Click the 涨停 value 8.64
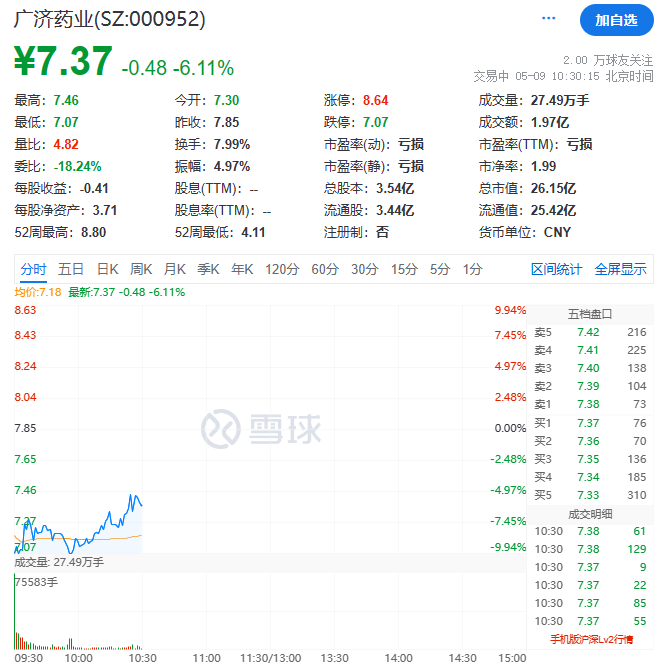The height and width of the screenshot is (666, 671). (x=375, y=100)
